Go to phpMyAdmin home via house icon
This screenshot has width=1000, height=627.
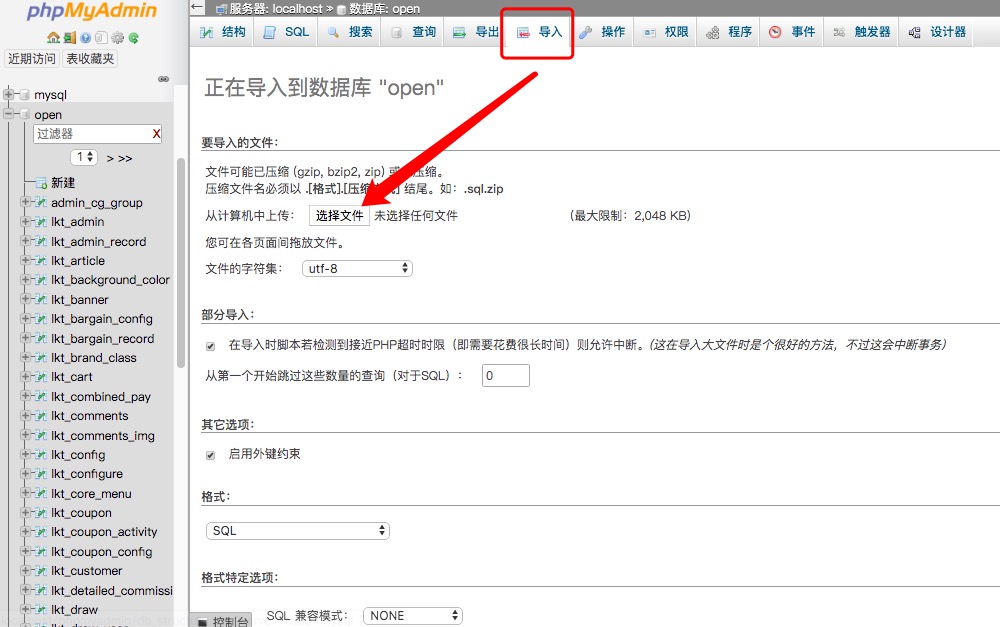click(54, 38)
